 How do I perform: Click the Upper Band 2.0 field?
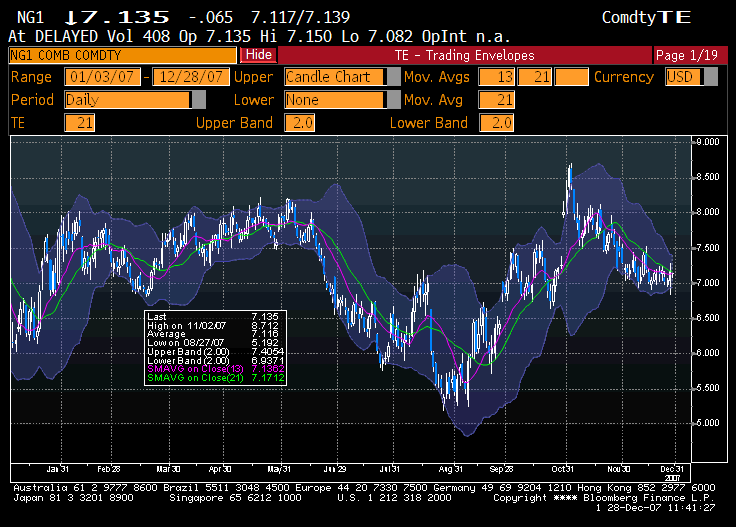tap(300, 123)
